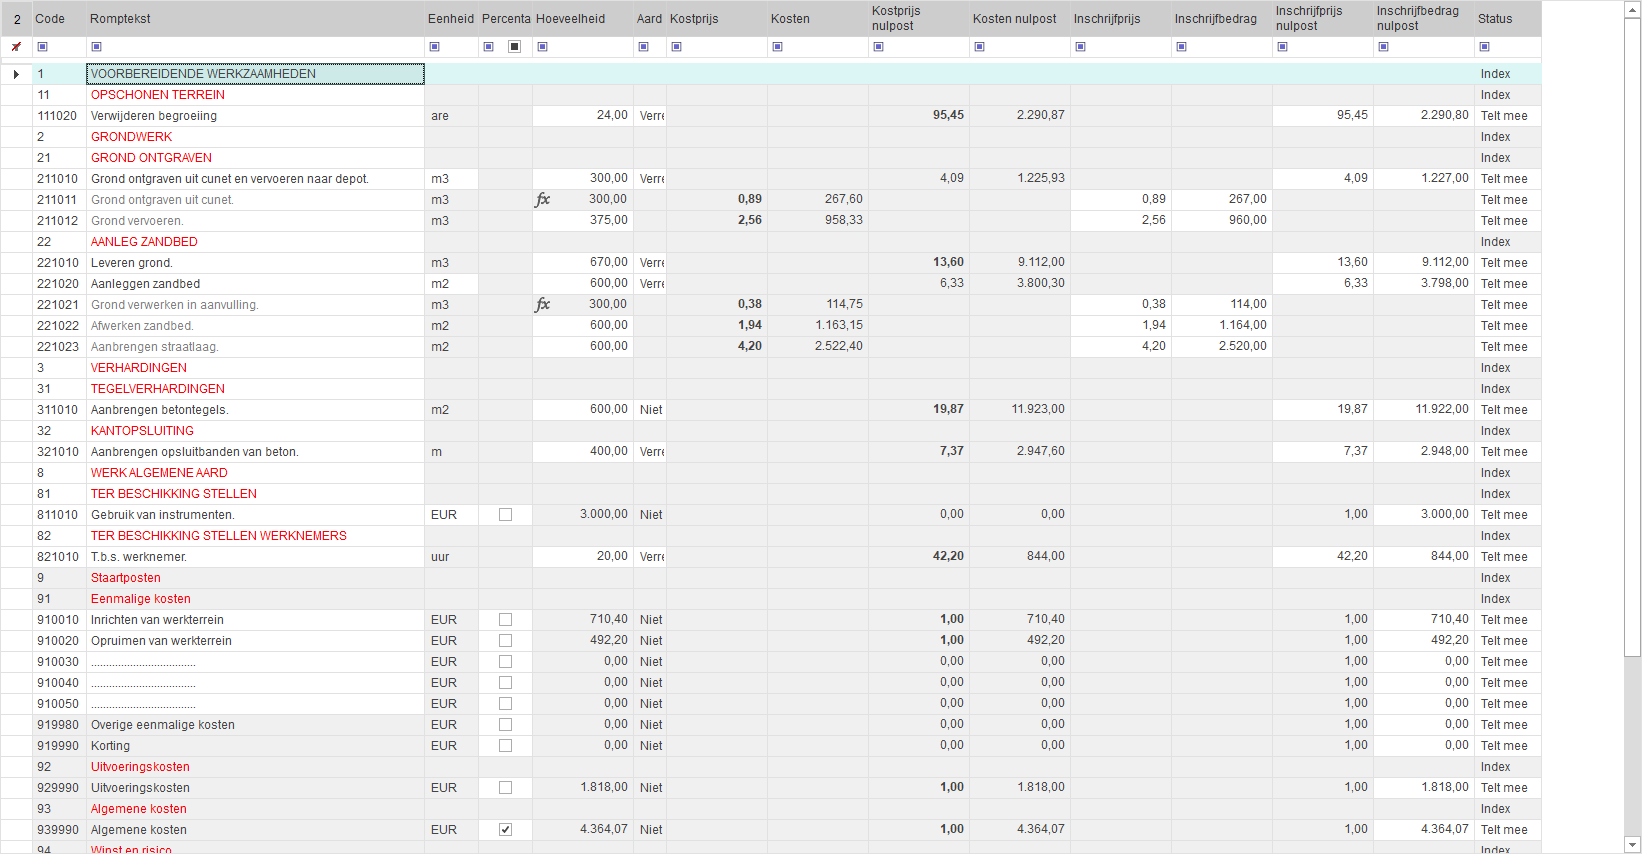Click 'Grond ontgraven uit cunet en vervoeren naar depot.'
This screenshot has width=1642, height=854.
tap(230, 179)
